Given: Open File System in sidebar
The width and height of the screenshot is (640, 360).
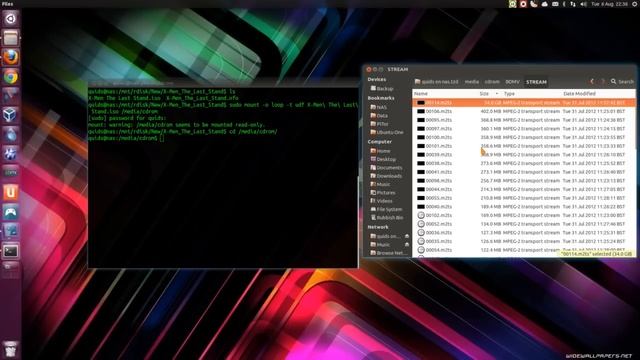Looking at the screenshot, I should click(386, 209).
